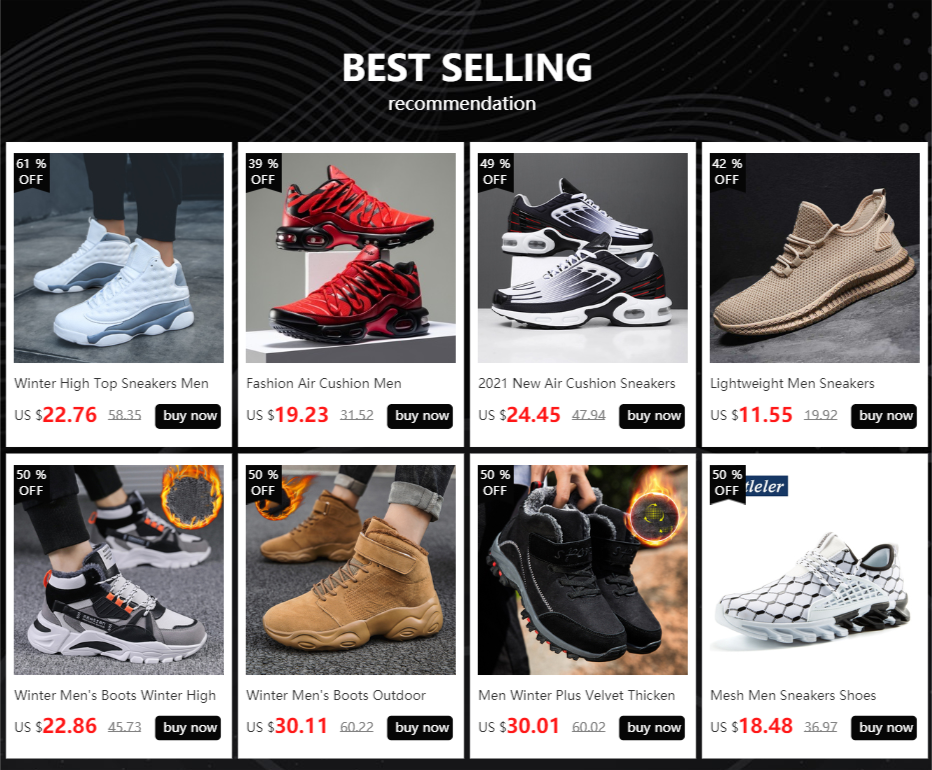Open the Winter High Top Sneakers Men title
The width and height of the screenshot is (932, 770).
(111, 384)
